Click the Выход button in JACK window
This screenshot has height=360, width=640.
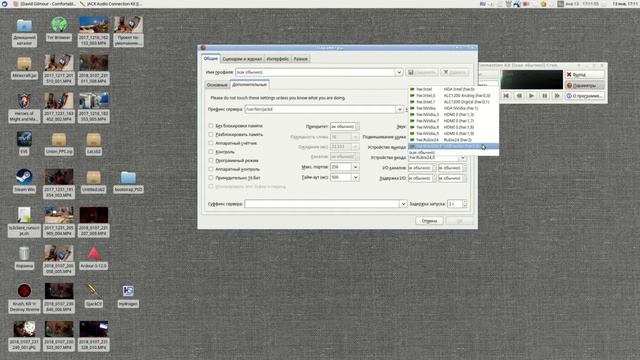[584, 75]
